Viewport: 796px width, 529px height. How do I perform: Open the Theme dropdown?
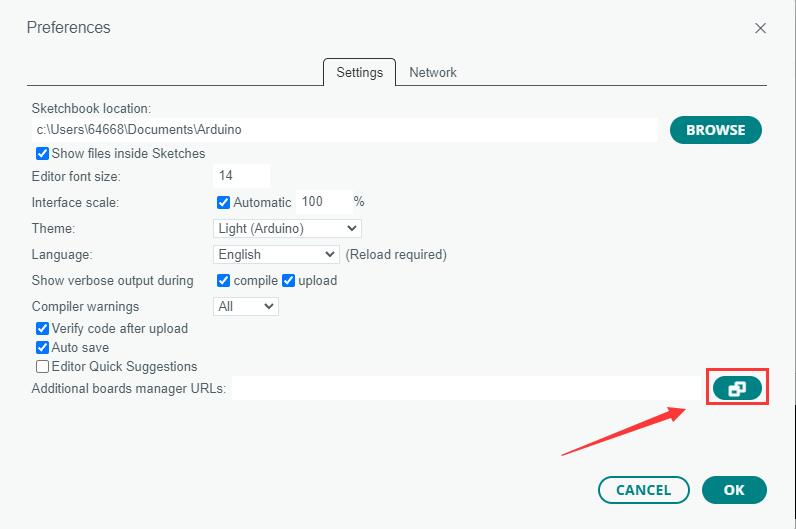(x=287, y=229)
